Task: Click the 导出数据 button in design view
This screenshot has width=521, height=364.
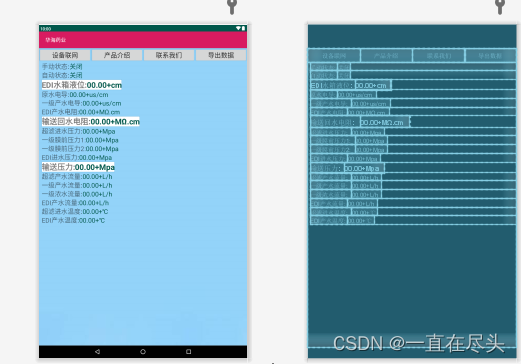Action: tap(221, 55)
